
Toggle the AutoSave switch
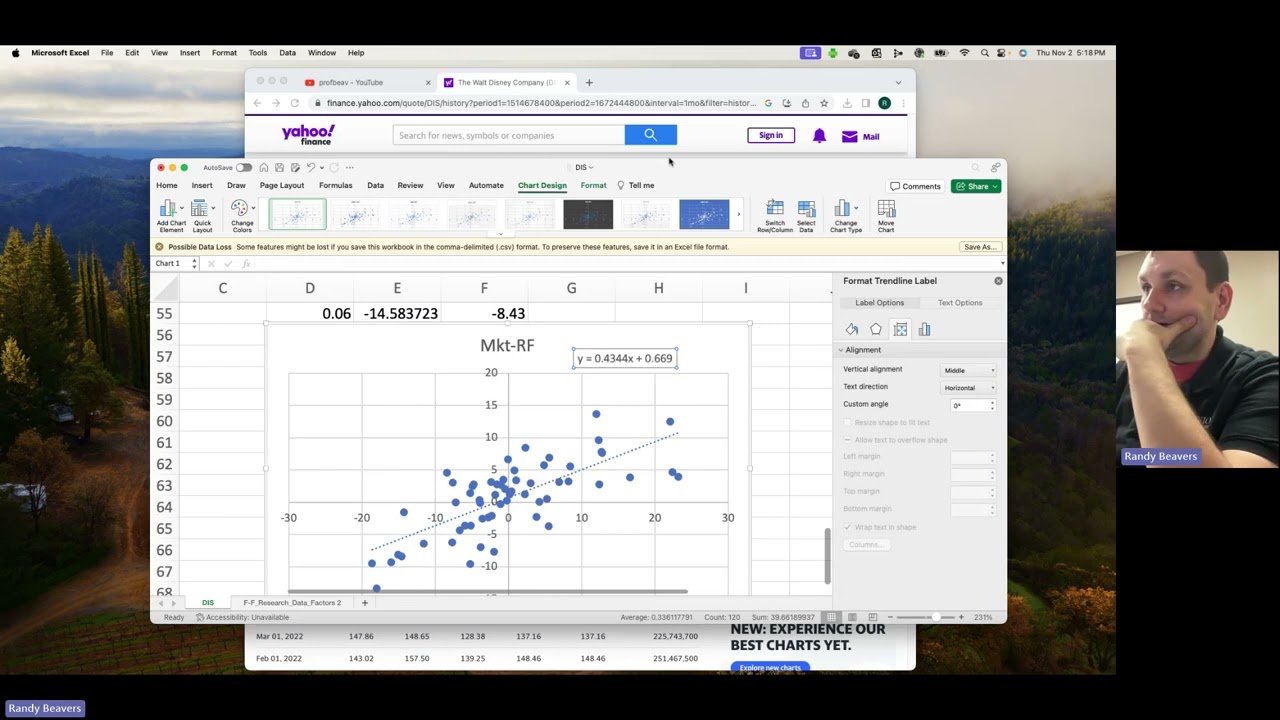(244, 167)
